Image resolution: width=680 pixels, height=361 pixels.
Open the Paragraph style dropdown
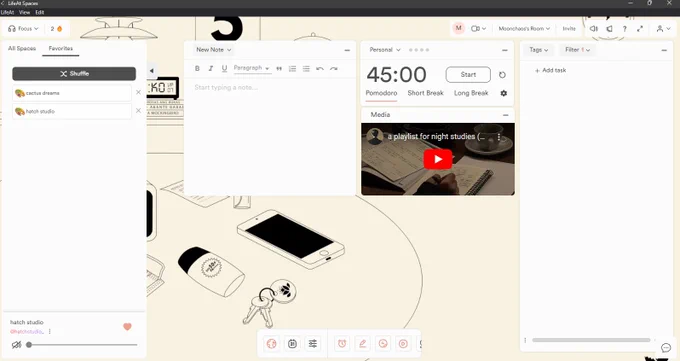tap(252, 69)
